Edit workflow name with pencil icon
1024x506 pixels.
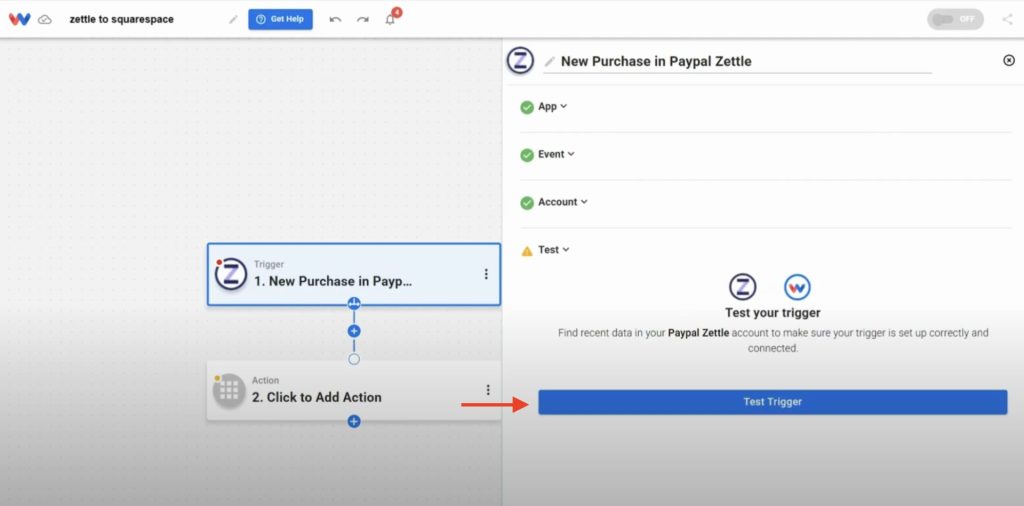233,20
